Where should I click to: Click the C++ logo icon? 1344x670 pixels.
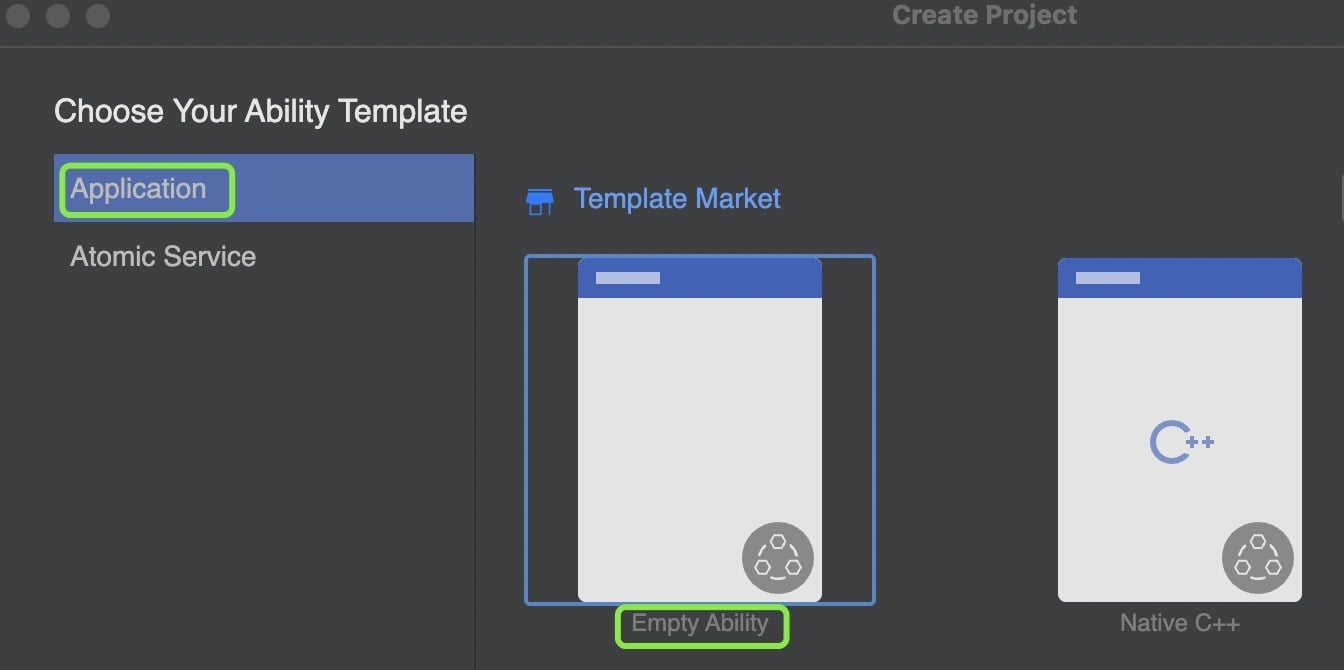click(x=1180, y=443)
